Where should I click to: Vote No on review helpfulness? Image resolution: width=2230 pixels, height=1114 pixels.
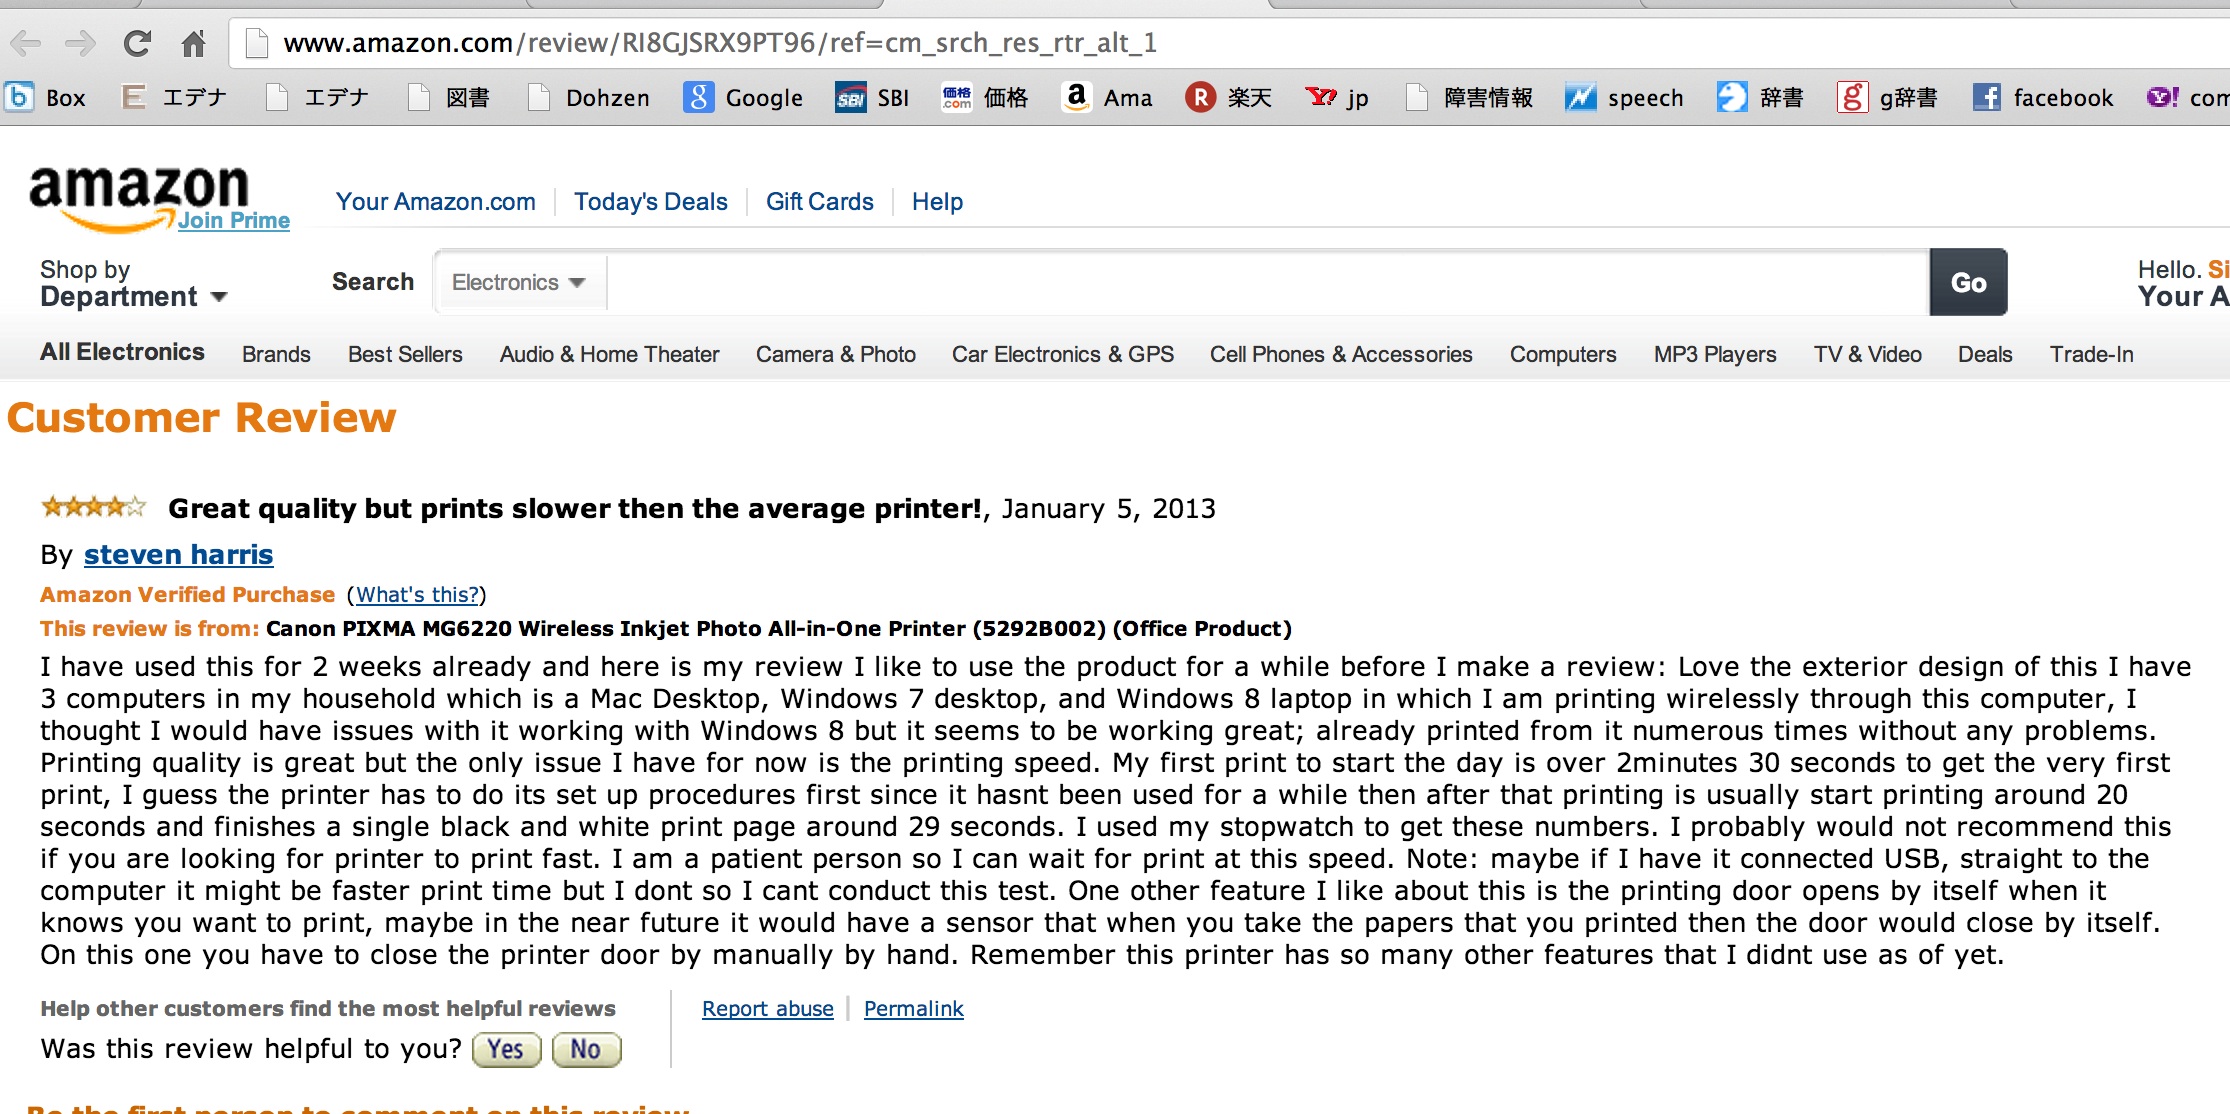click(x=586, y=1049)
